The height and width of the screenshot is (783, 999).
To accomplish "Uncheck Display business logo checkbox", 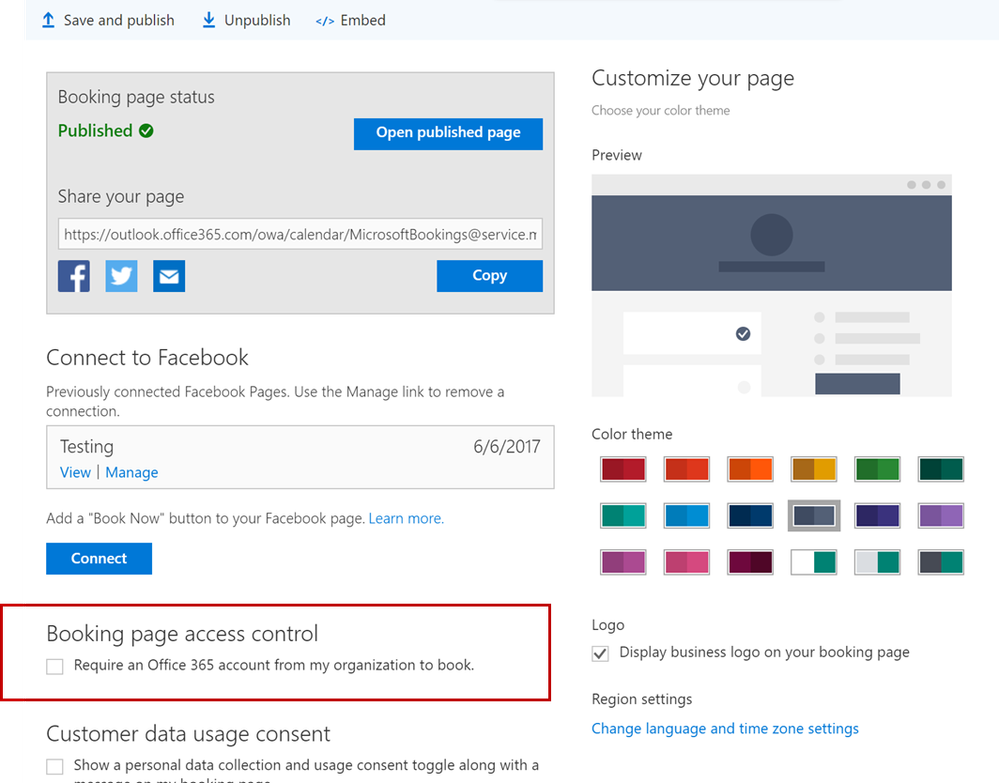I will coord(600,654).
